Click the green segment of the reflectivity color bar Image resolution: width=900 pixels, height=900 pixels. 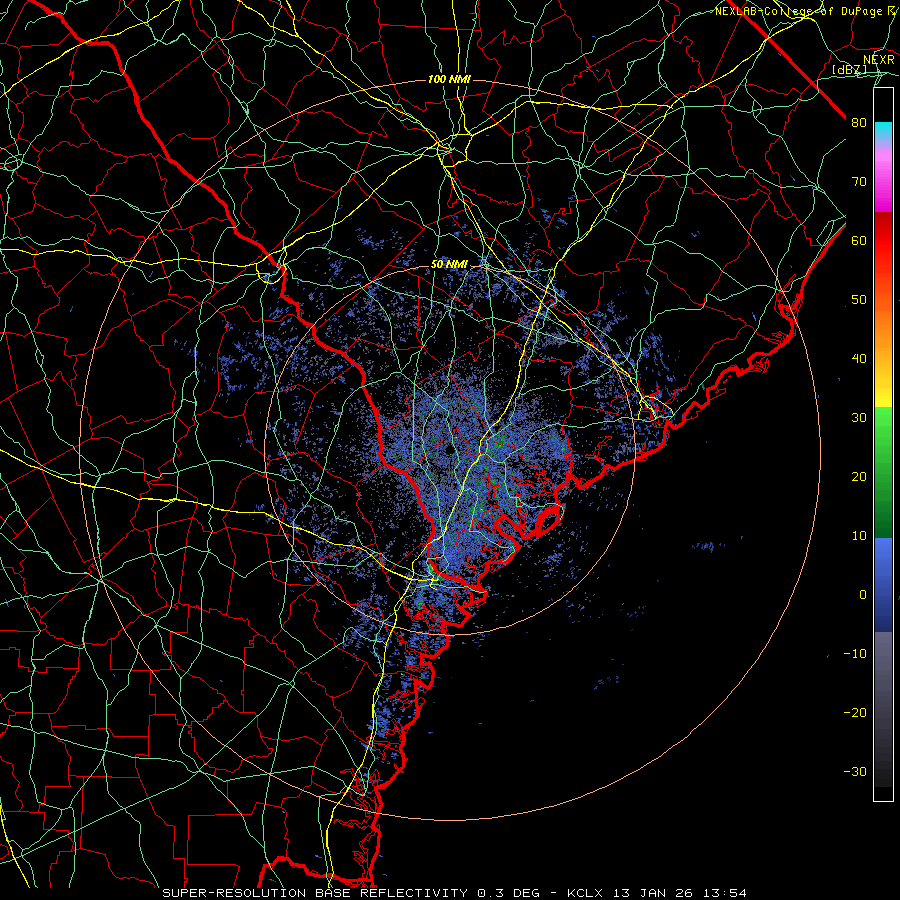(883, 472)
